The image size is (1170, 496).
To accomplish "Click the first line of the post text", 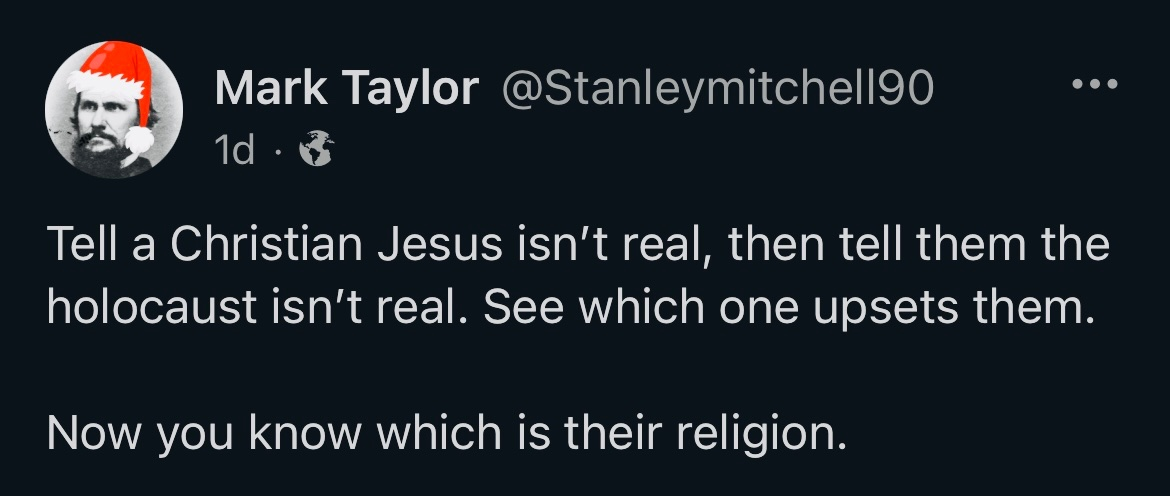I will coord(578,246).
